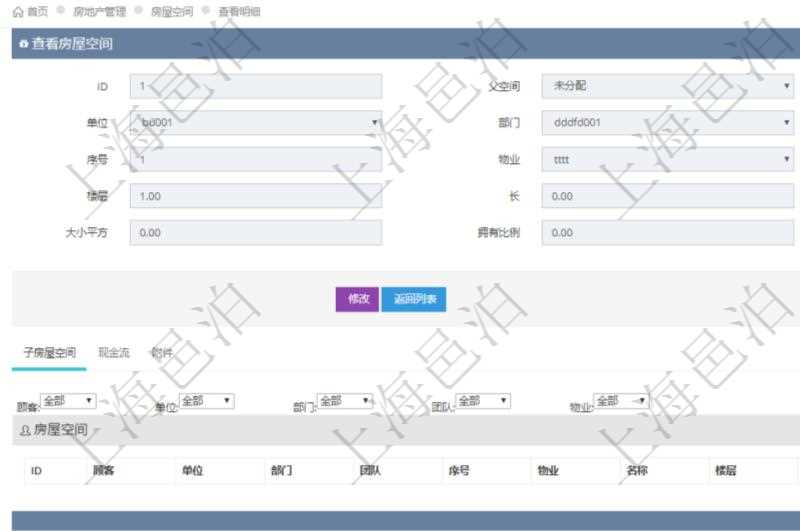Viewport: 800px width, 531px height.
Task: Switch to the 物件 tab
Action: tap(162, 352)
